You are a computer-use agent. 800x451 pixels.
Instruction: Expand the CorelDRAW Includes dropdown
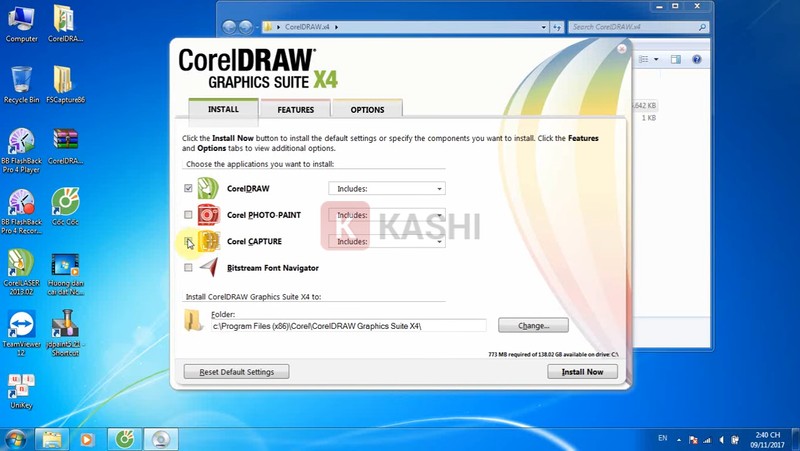(x=387, y=188)
